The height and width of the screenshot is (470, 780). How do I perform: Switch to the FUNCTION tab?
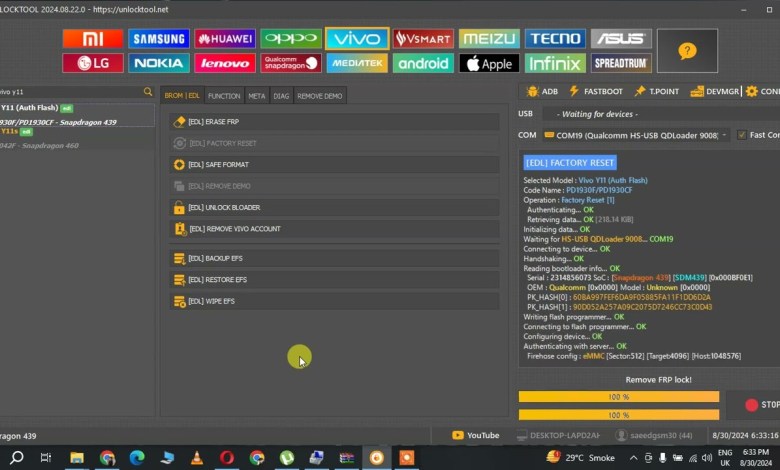[x=224, y=96]
